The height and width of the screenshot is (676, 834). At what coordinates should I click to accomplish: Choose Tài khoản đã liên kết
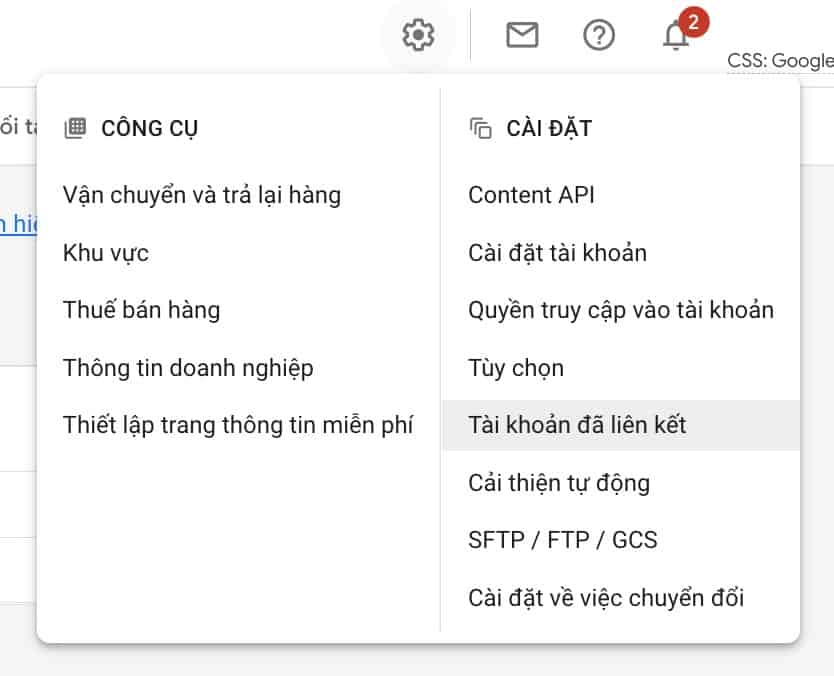(x=577, y=425)
